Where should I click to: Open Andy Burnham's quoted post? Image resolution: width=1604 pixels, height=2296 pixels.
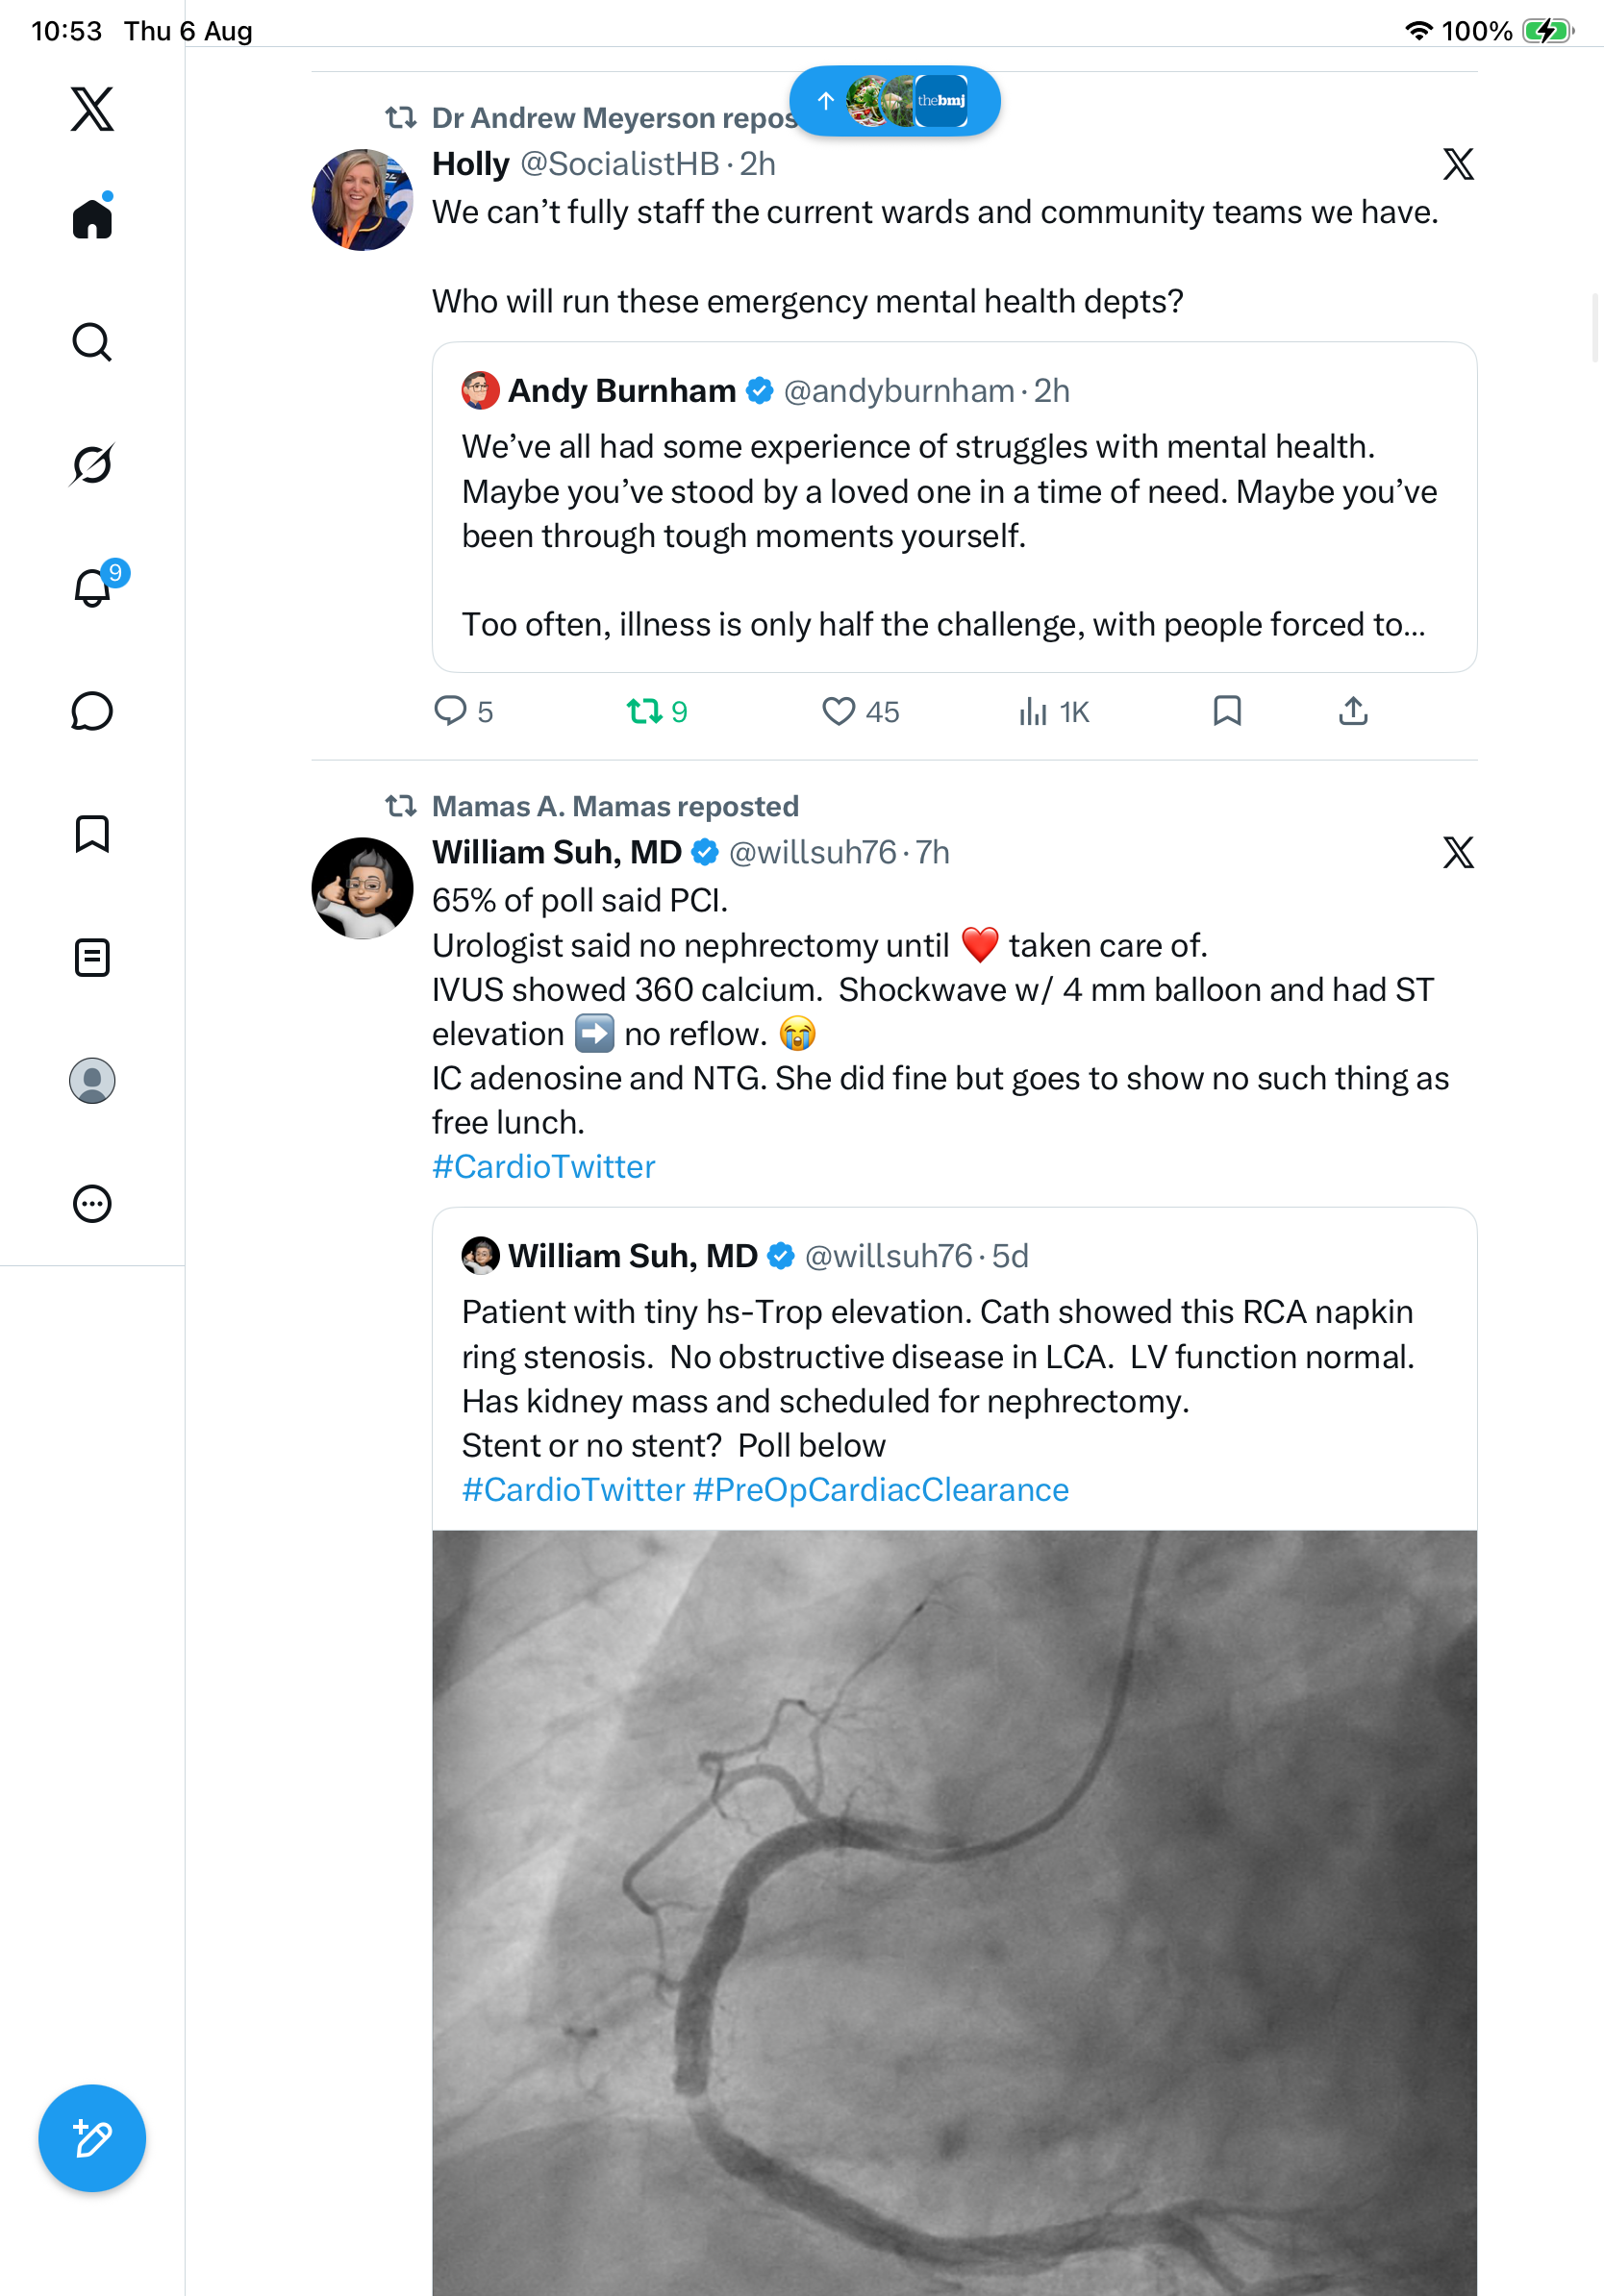(955, 507)
